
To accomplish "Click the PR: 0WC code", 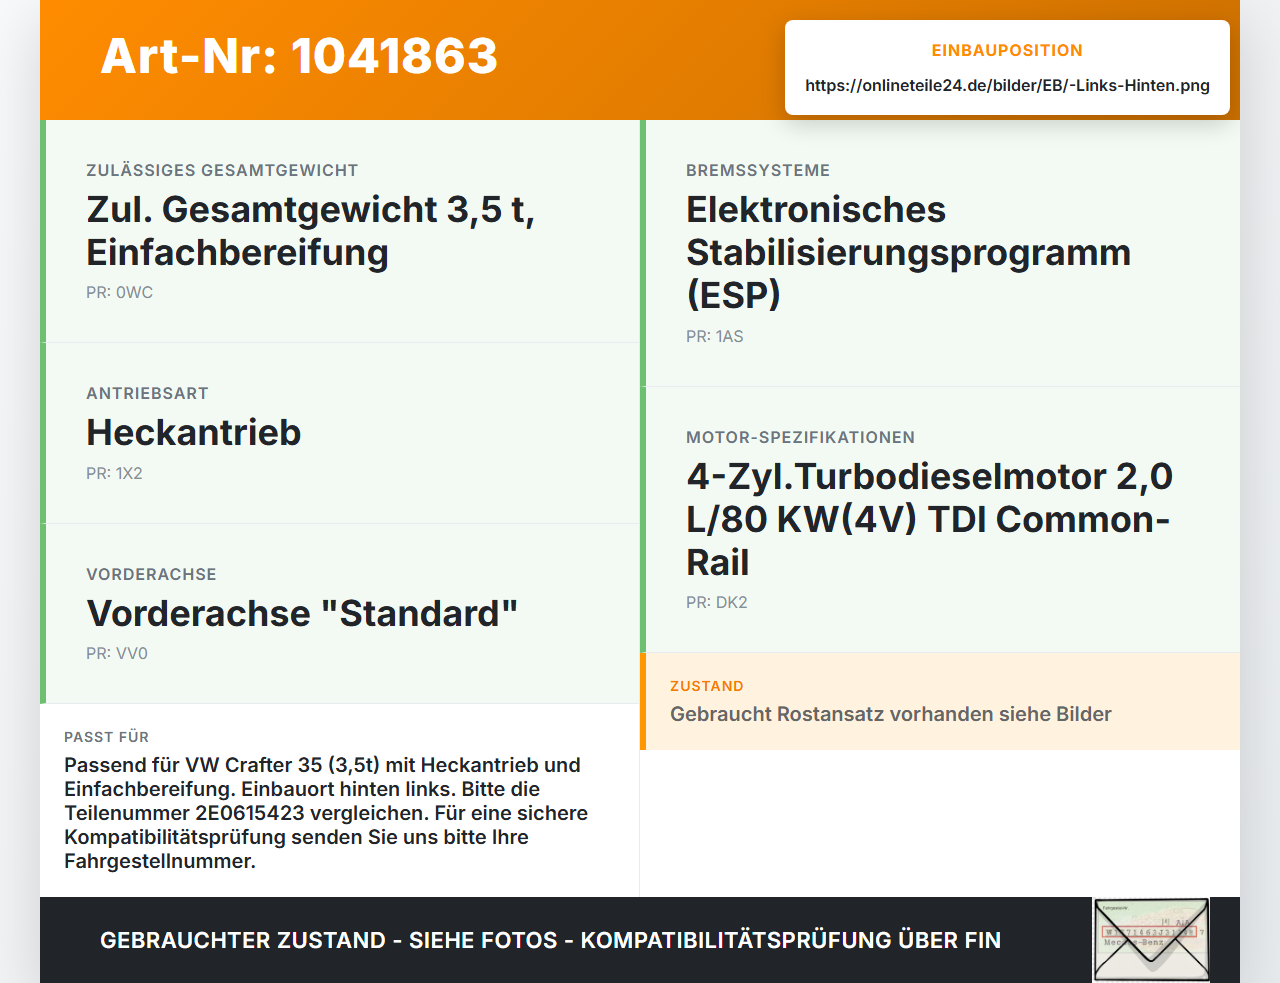I will pyautogui.click(x=119, y=293).
